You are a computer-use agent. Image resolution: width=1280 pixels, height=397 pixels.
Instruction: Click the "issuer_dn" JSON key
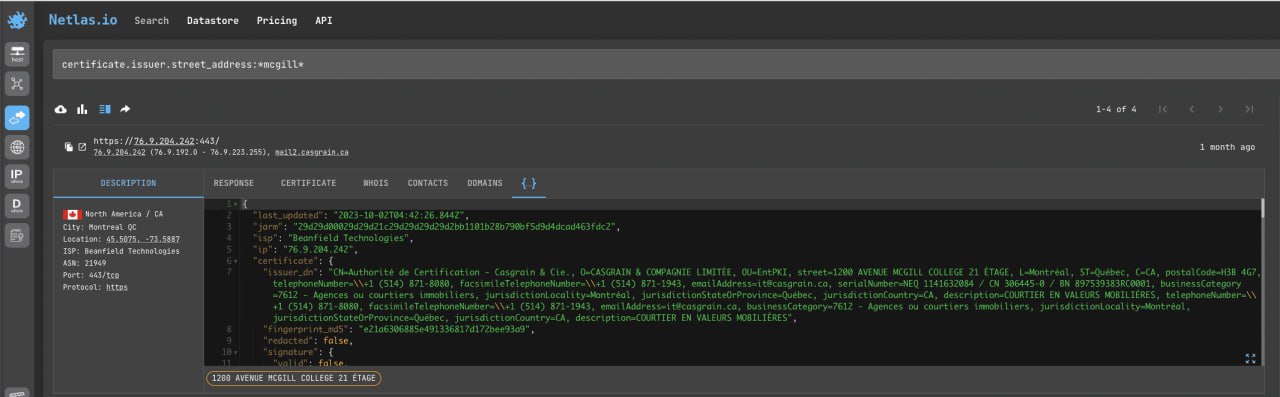[291, 271]
